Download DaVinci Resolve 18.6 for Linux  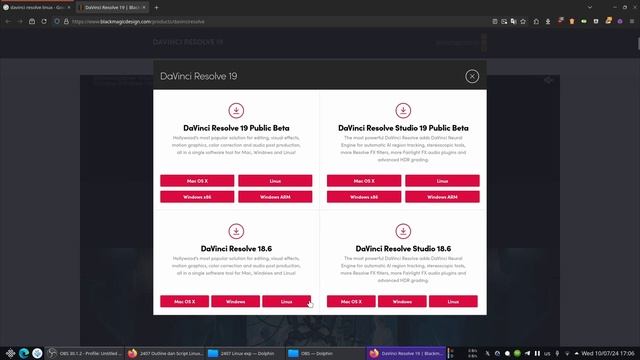(287, 301)
